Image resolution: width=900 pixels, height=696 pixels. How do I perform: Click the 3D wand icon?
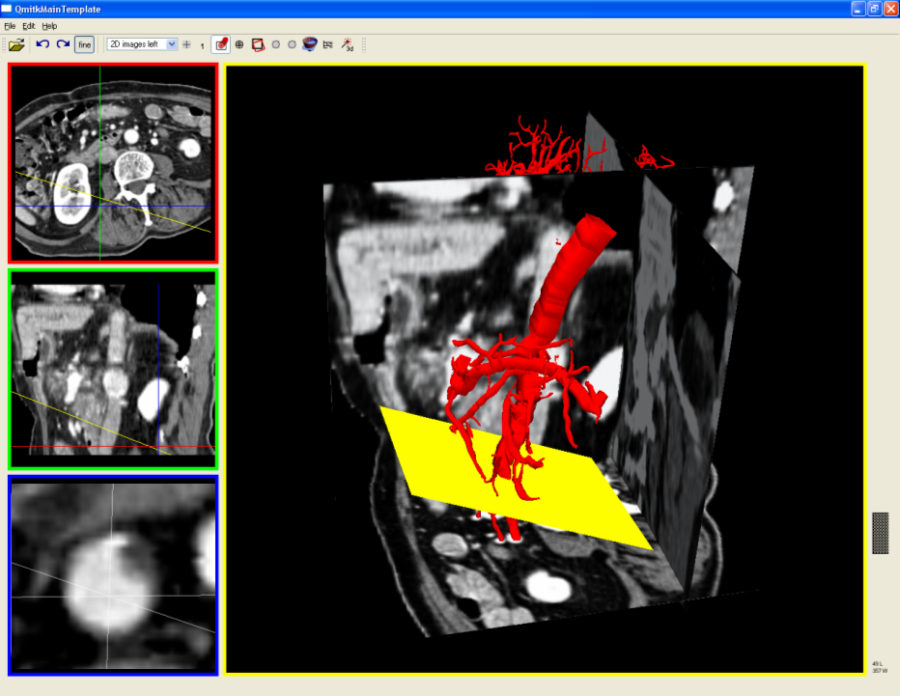coord(348,45)
